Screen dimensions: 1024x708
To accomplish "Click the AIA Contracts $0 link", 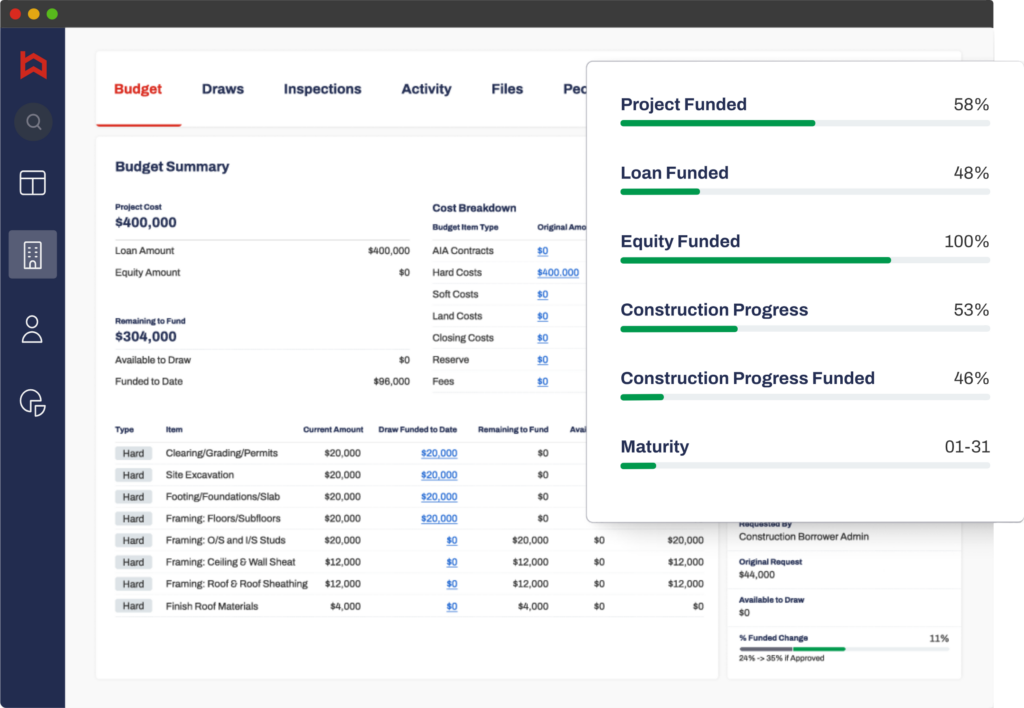I will pyautogui.click(x=541, y=250).
